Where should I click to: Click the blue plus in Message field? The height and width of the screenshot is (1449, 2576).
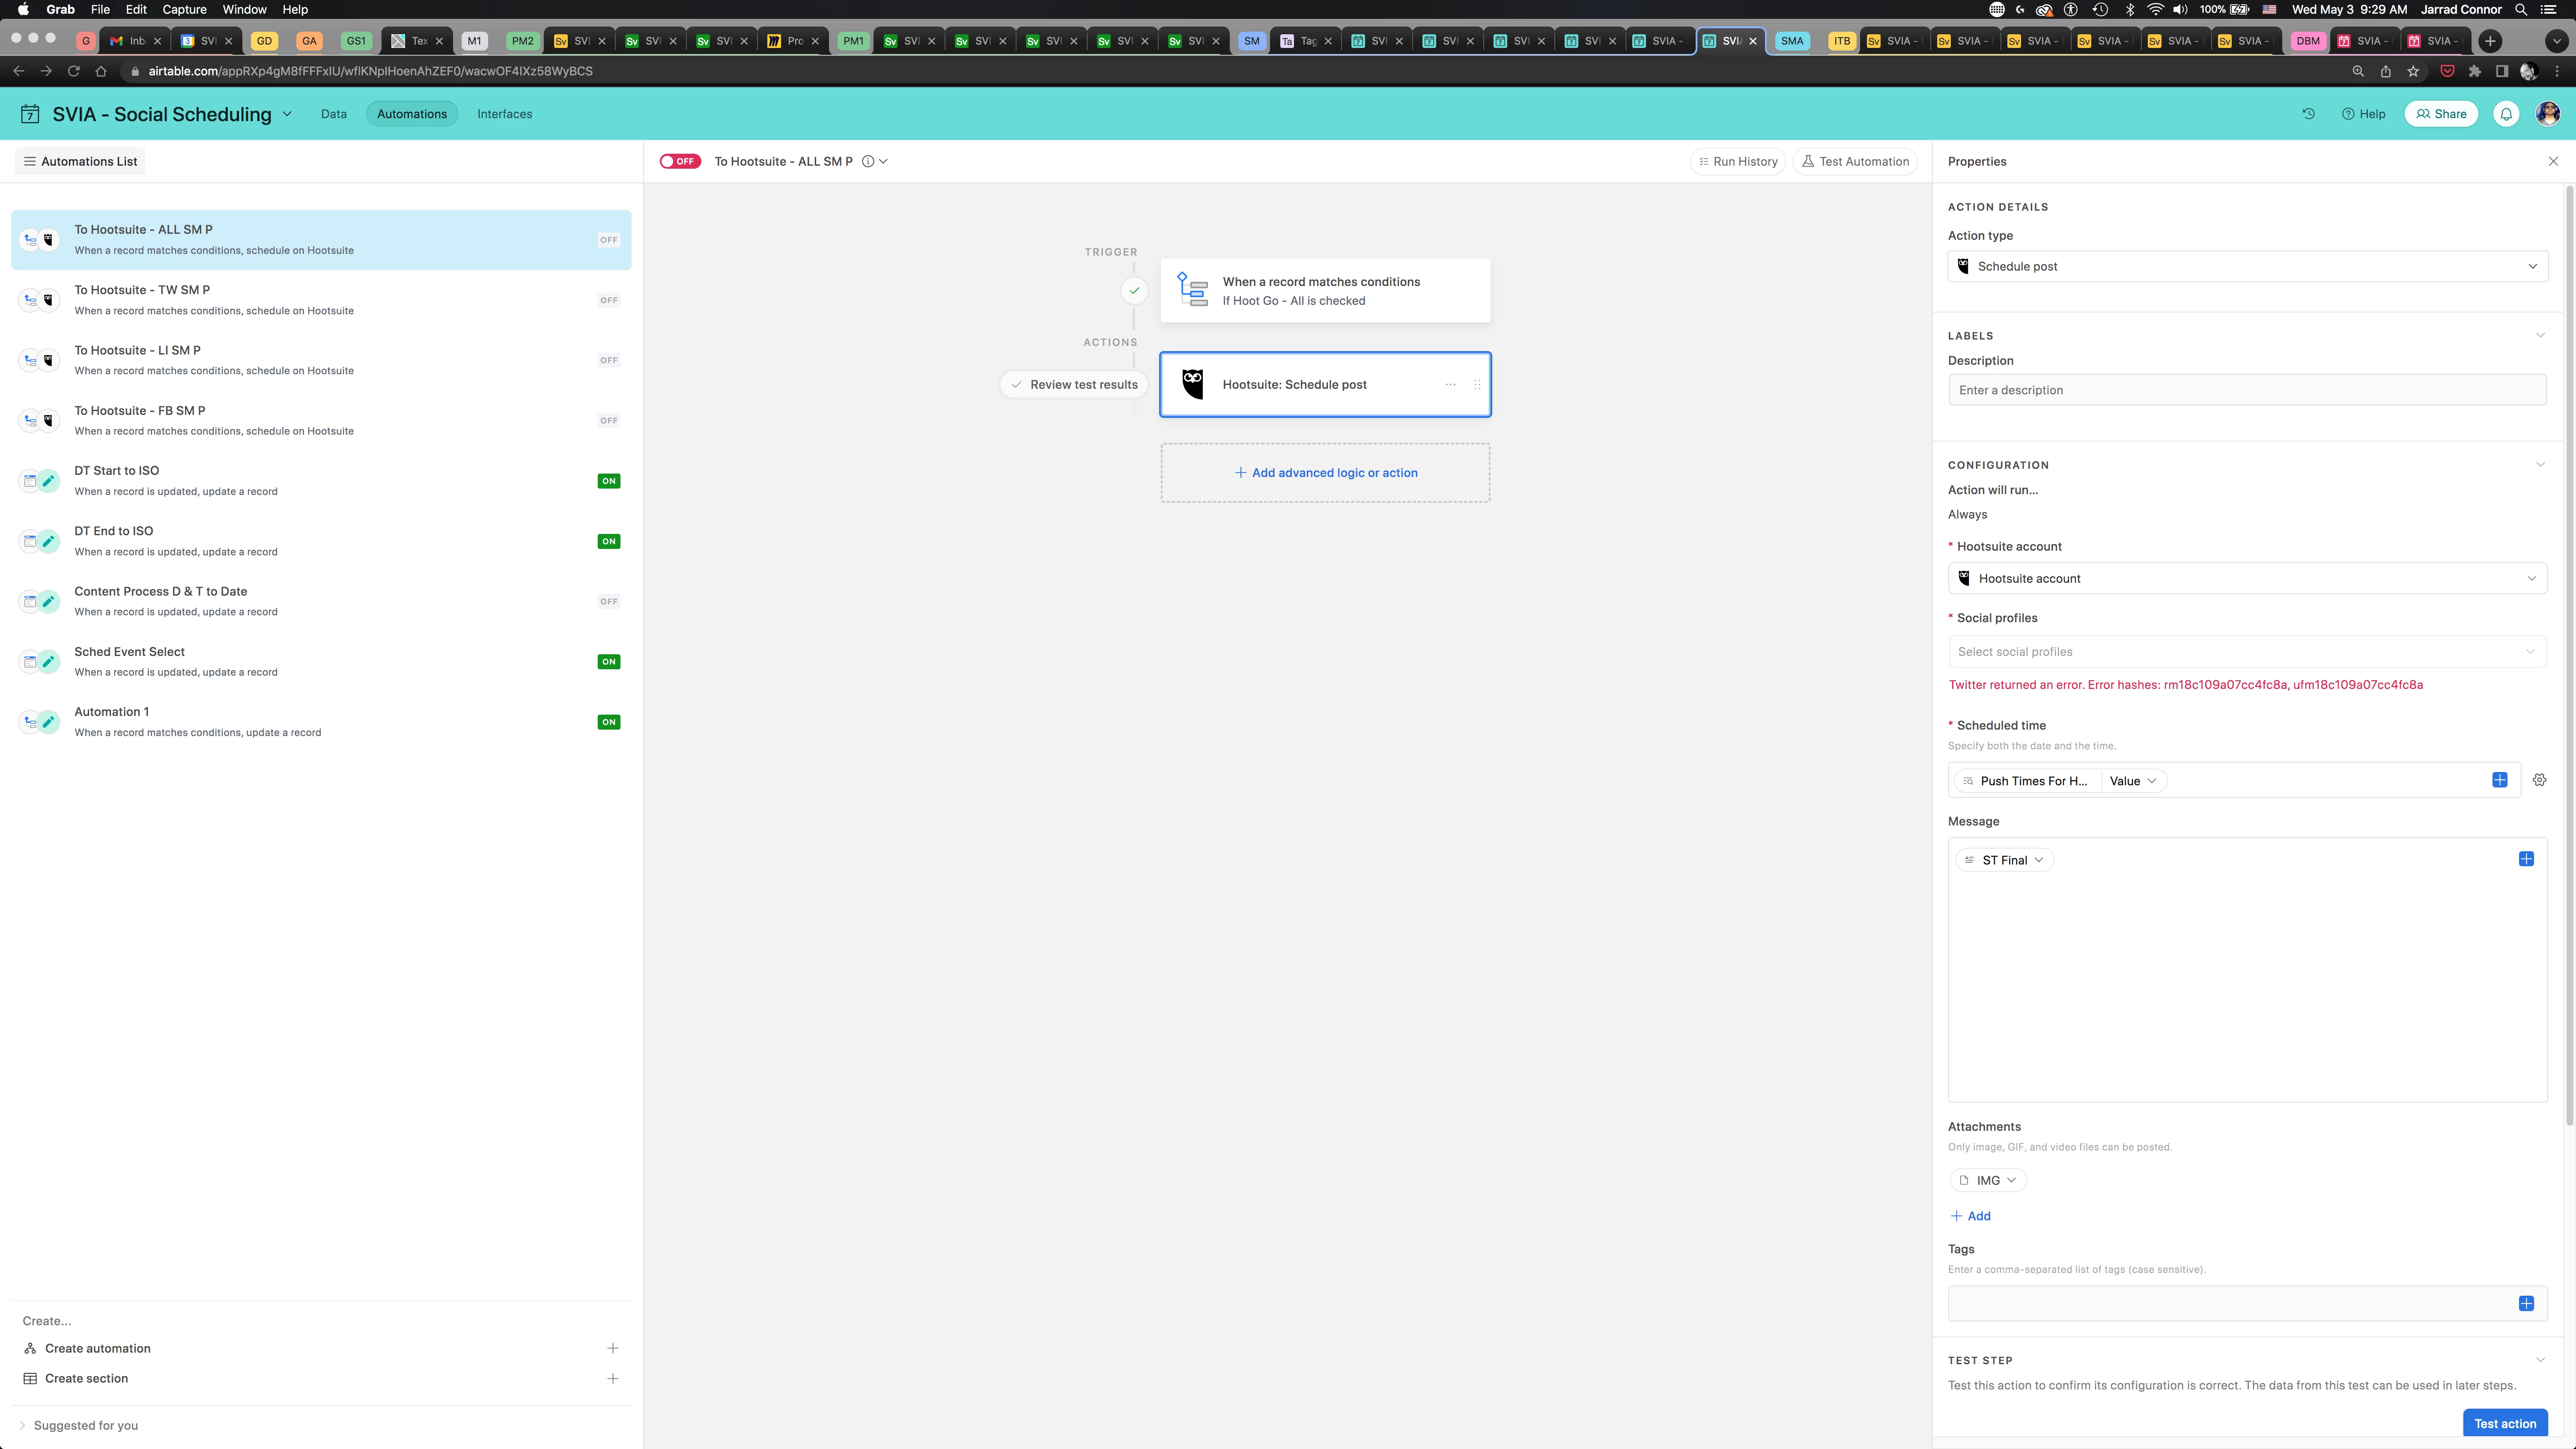click(x=2526, y=859)
